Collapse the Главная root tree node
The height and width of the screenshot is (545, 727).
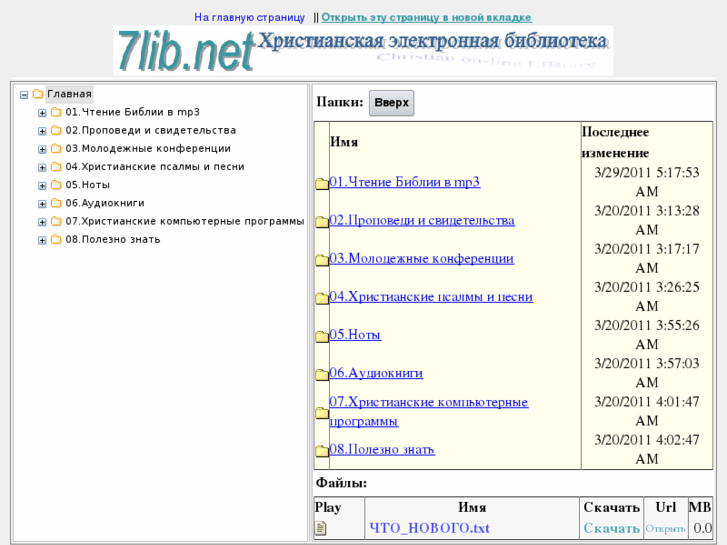click(x=24, y=95)
